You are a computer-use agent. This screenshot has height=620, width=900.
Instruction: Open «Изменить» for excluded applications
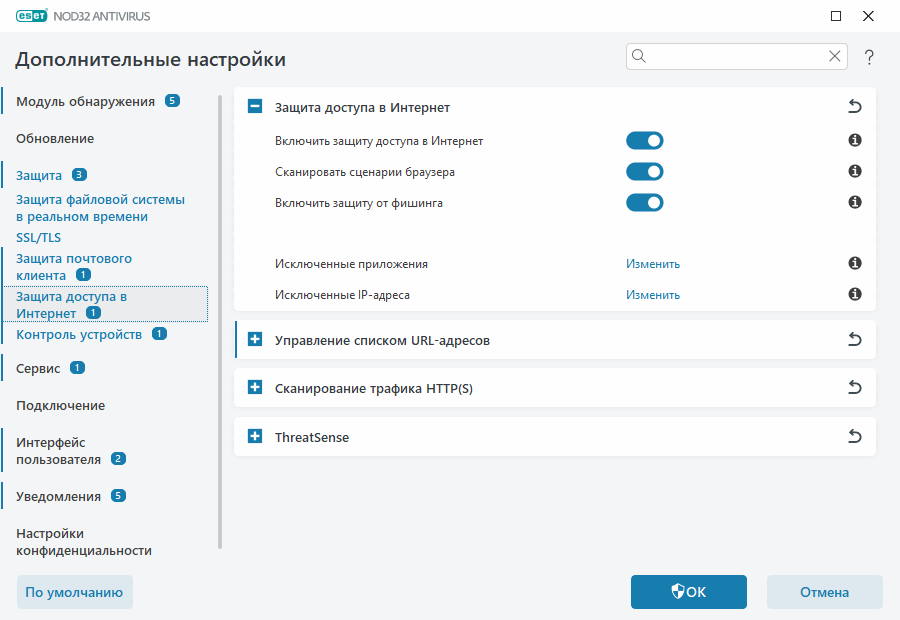(653, 264)
